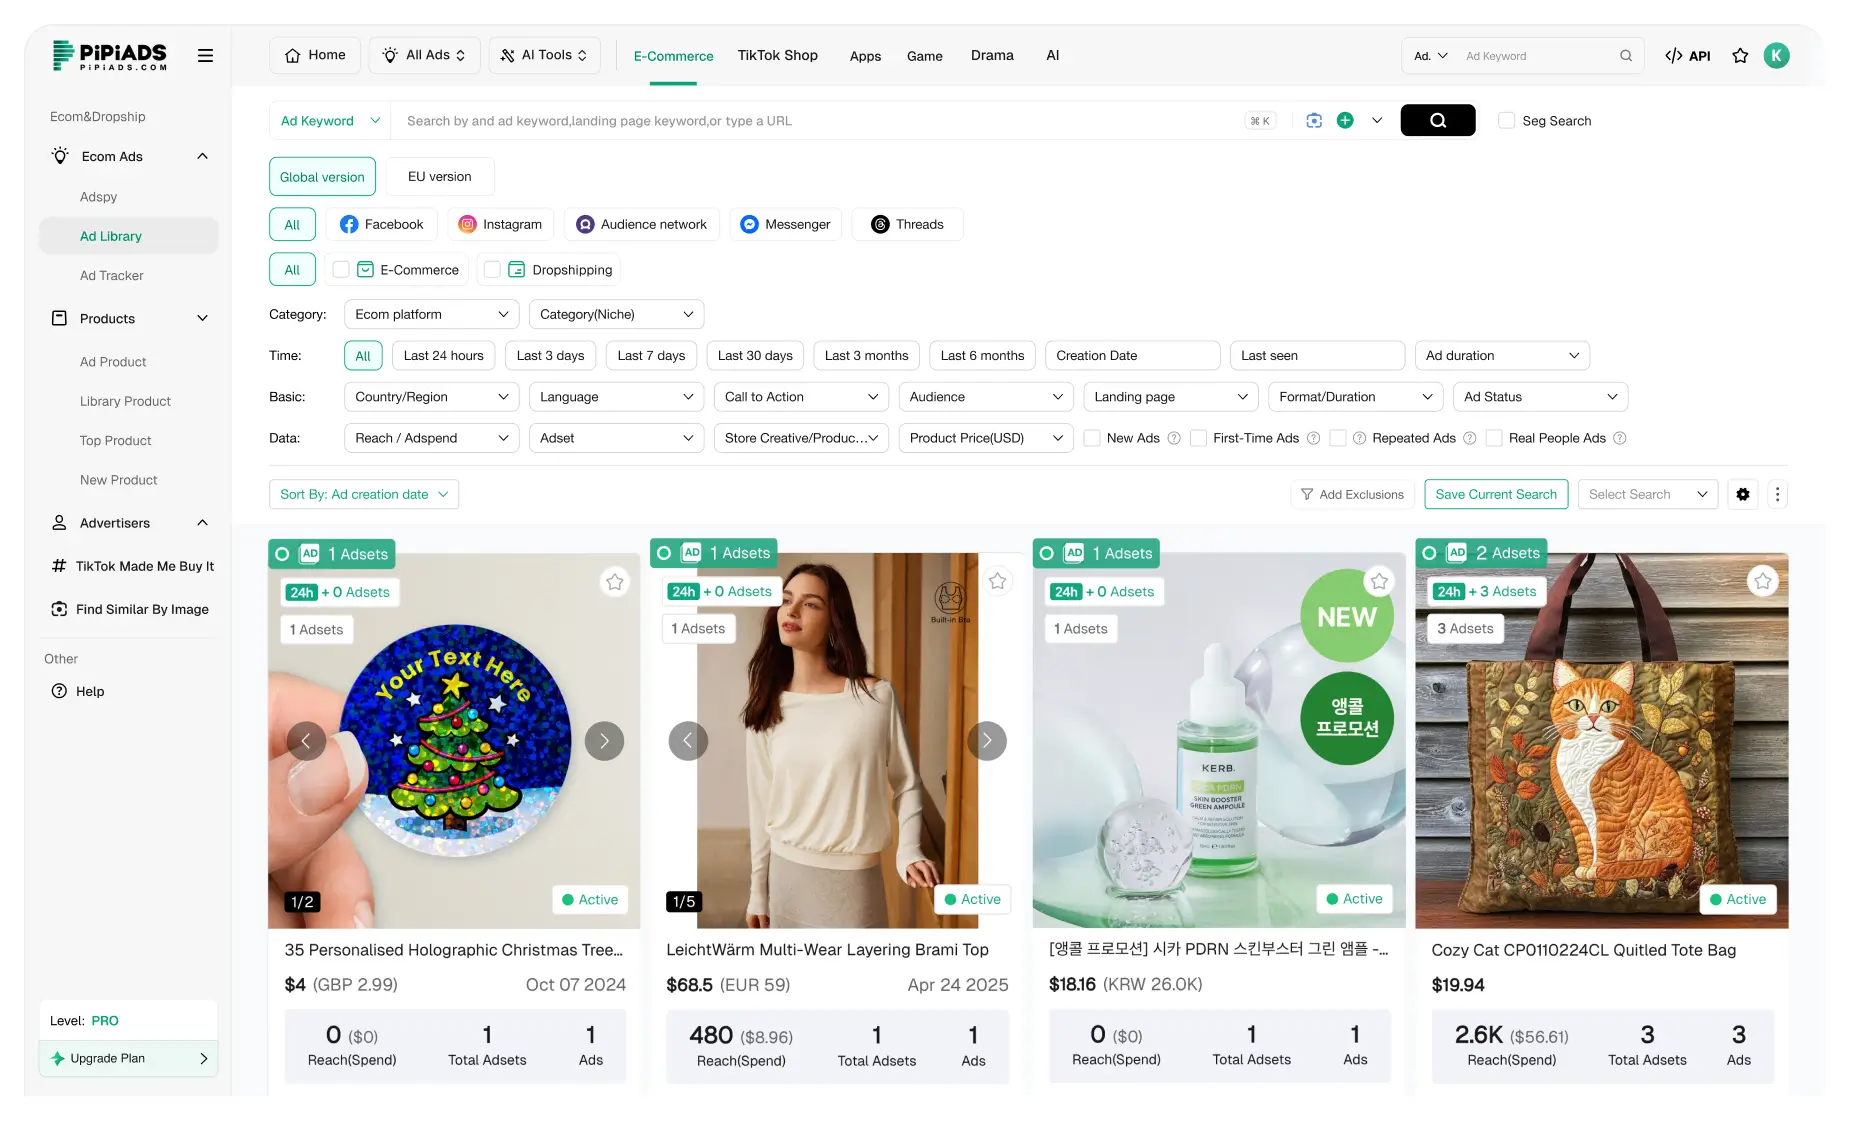Open the hamburger menu next to PiPiADS logo

click(x=205, y=55)
